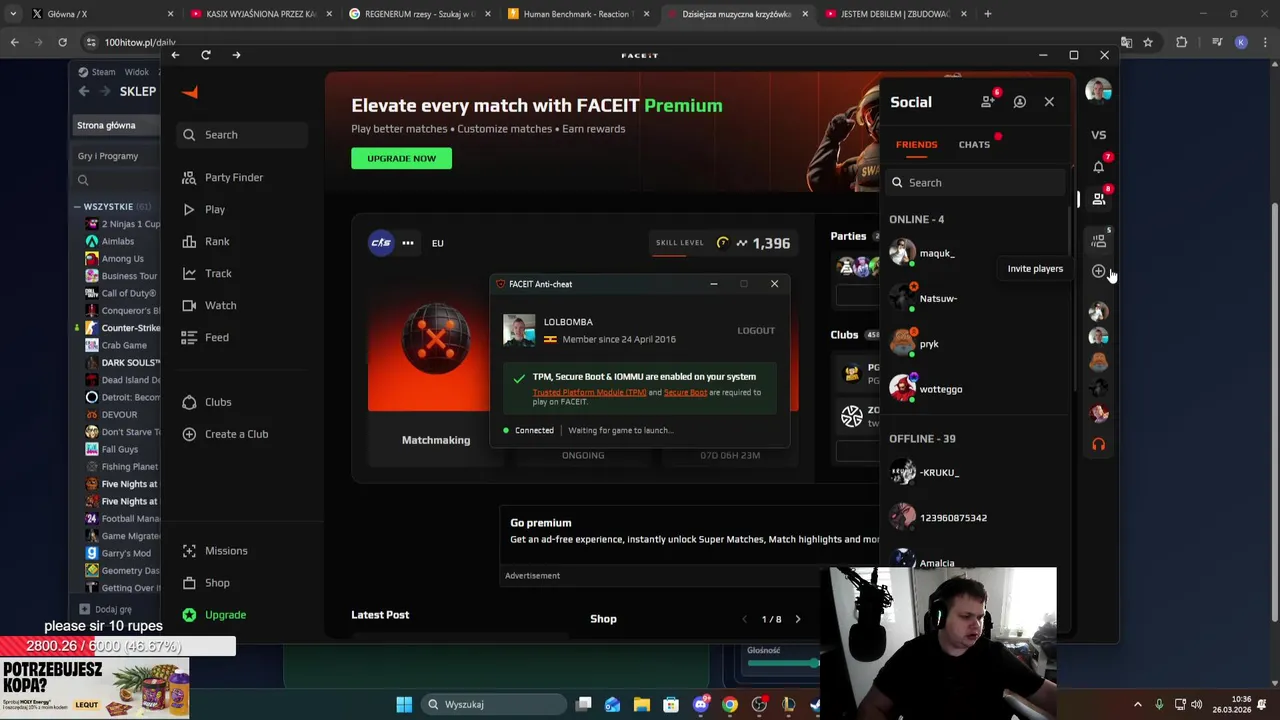Screen dimensions: 1280x720
Task: Go to previous page in Shop carousel
Action: point(744,619)
